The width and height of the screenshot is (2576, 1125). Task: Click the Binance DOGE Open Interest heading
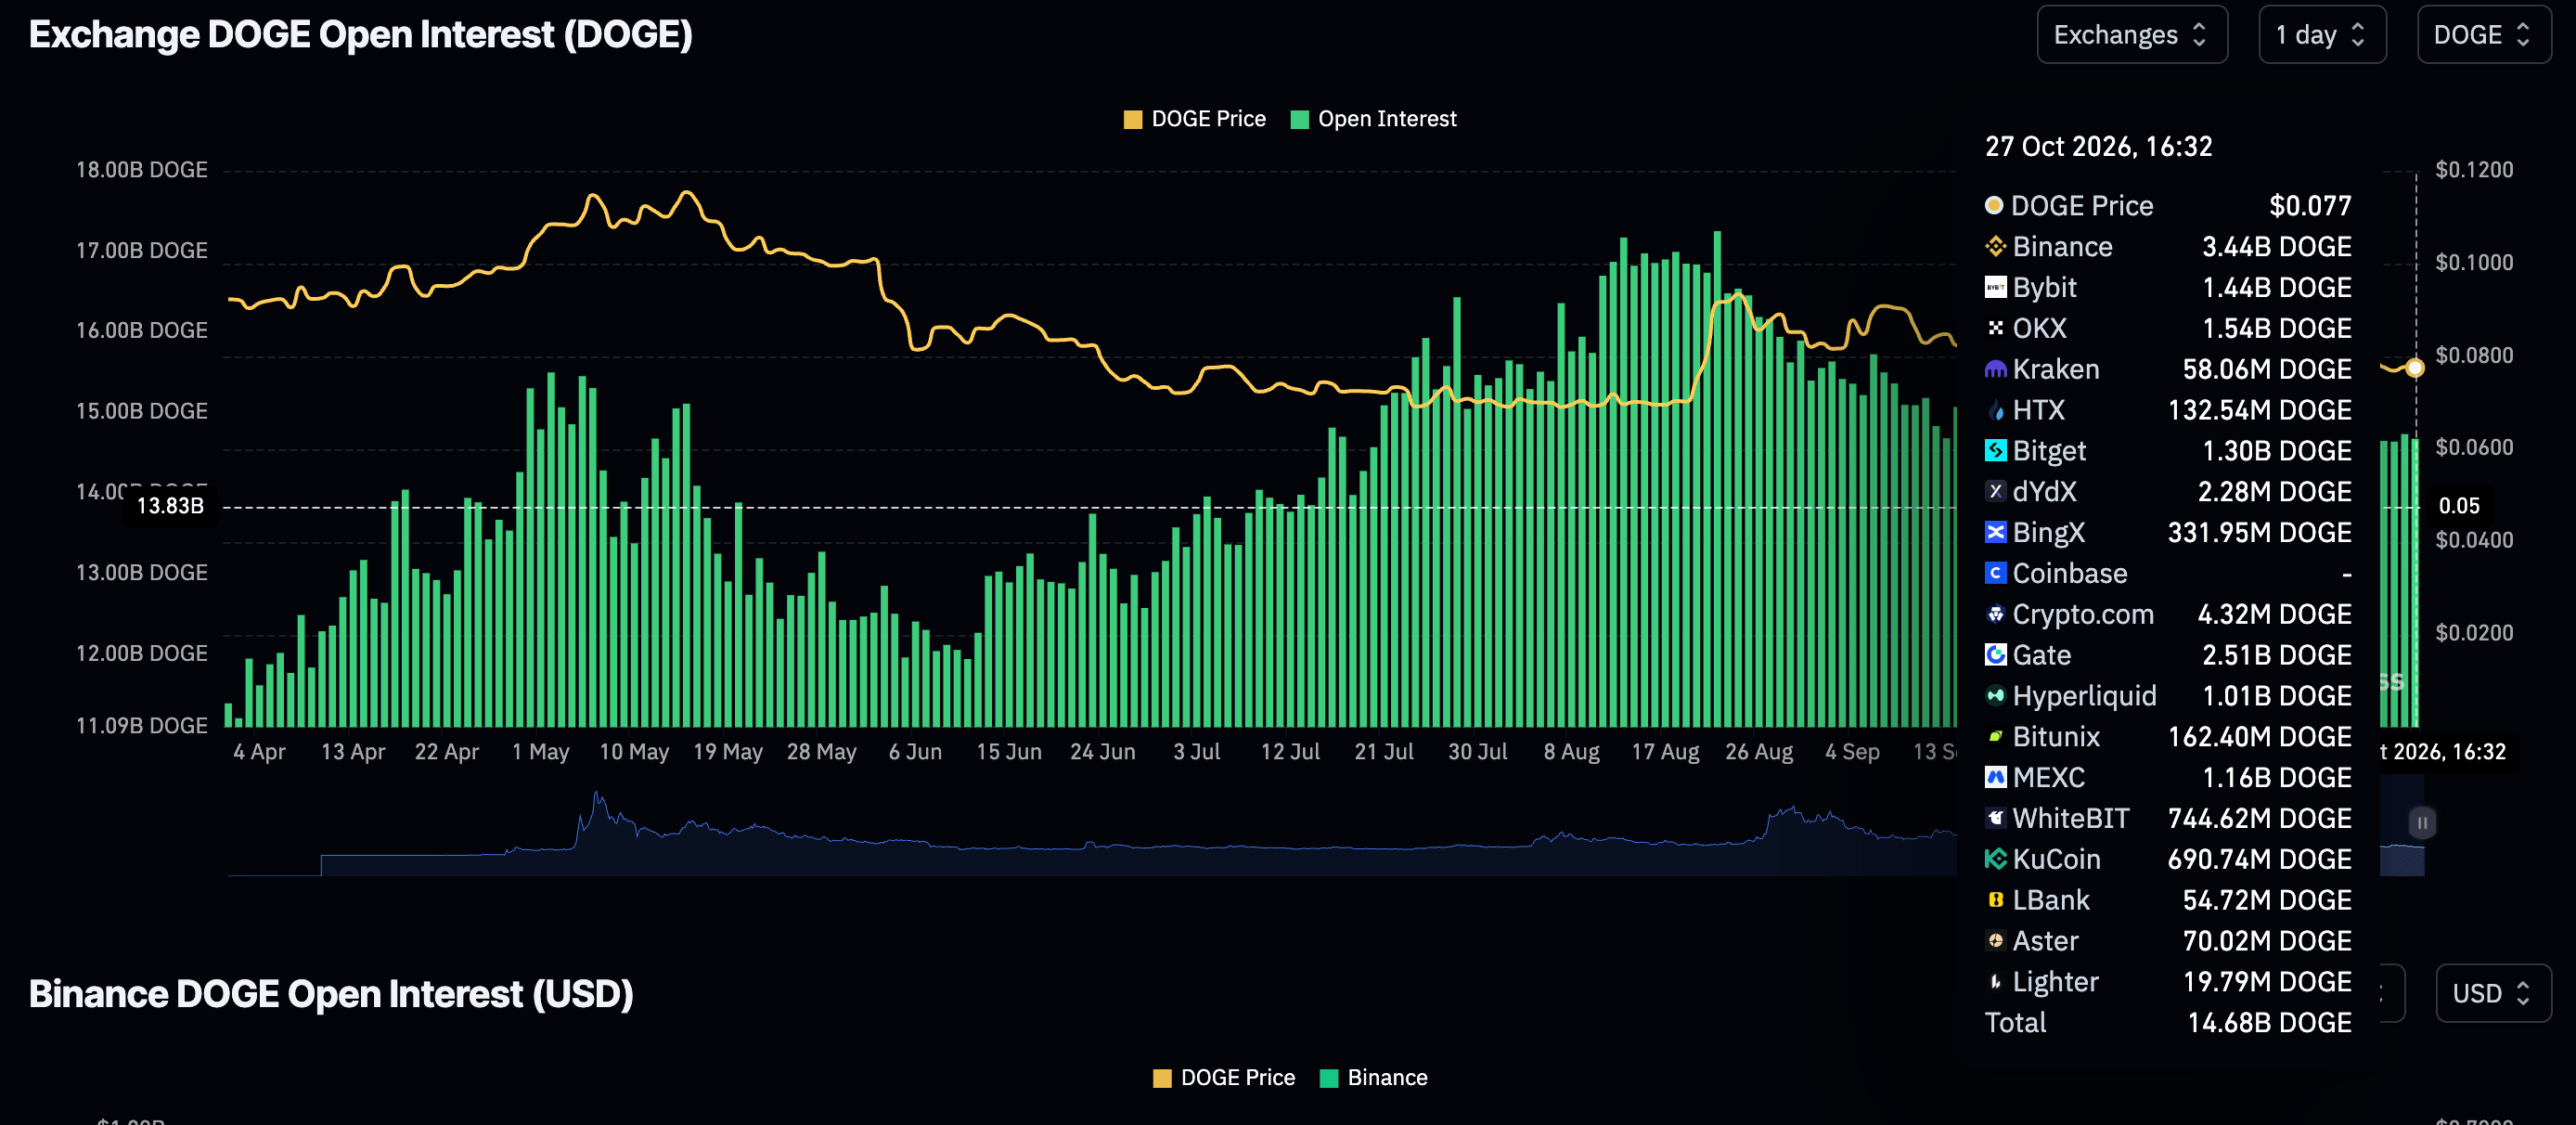point(330,994)
